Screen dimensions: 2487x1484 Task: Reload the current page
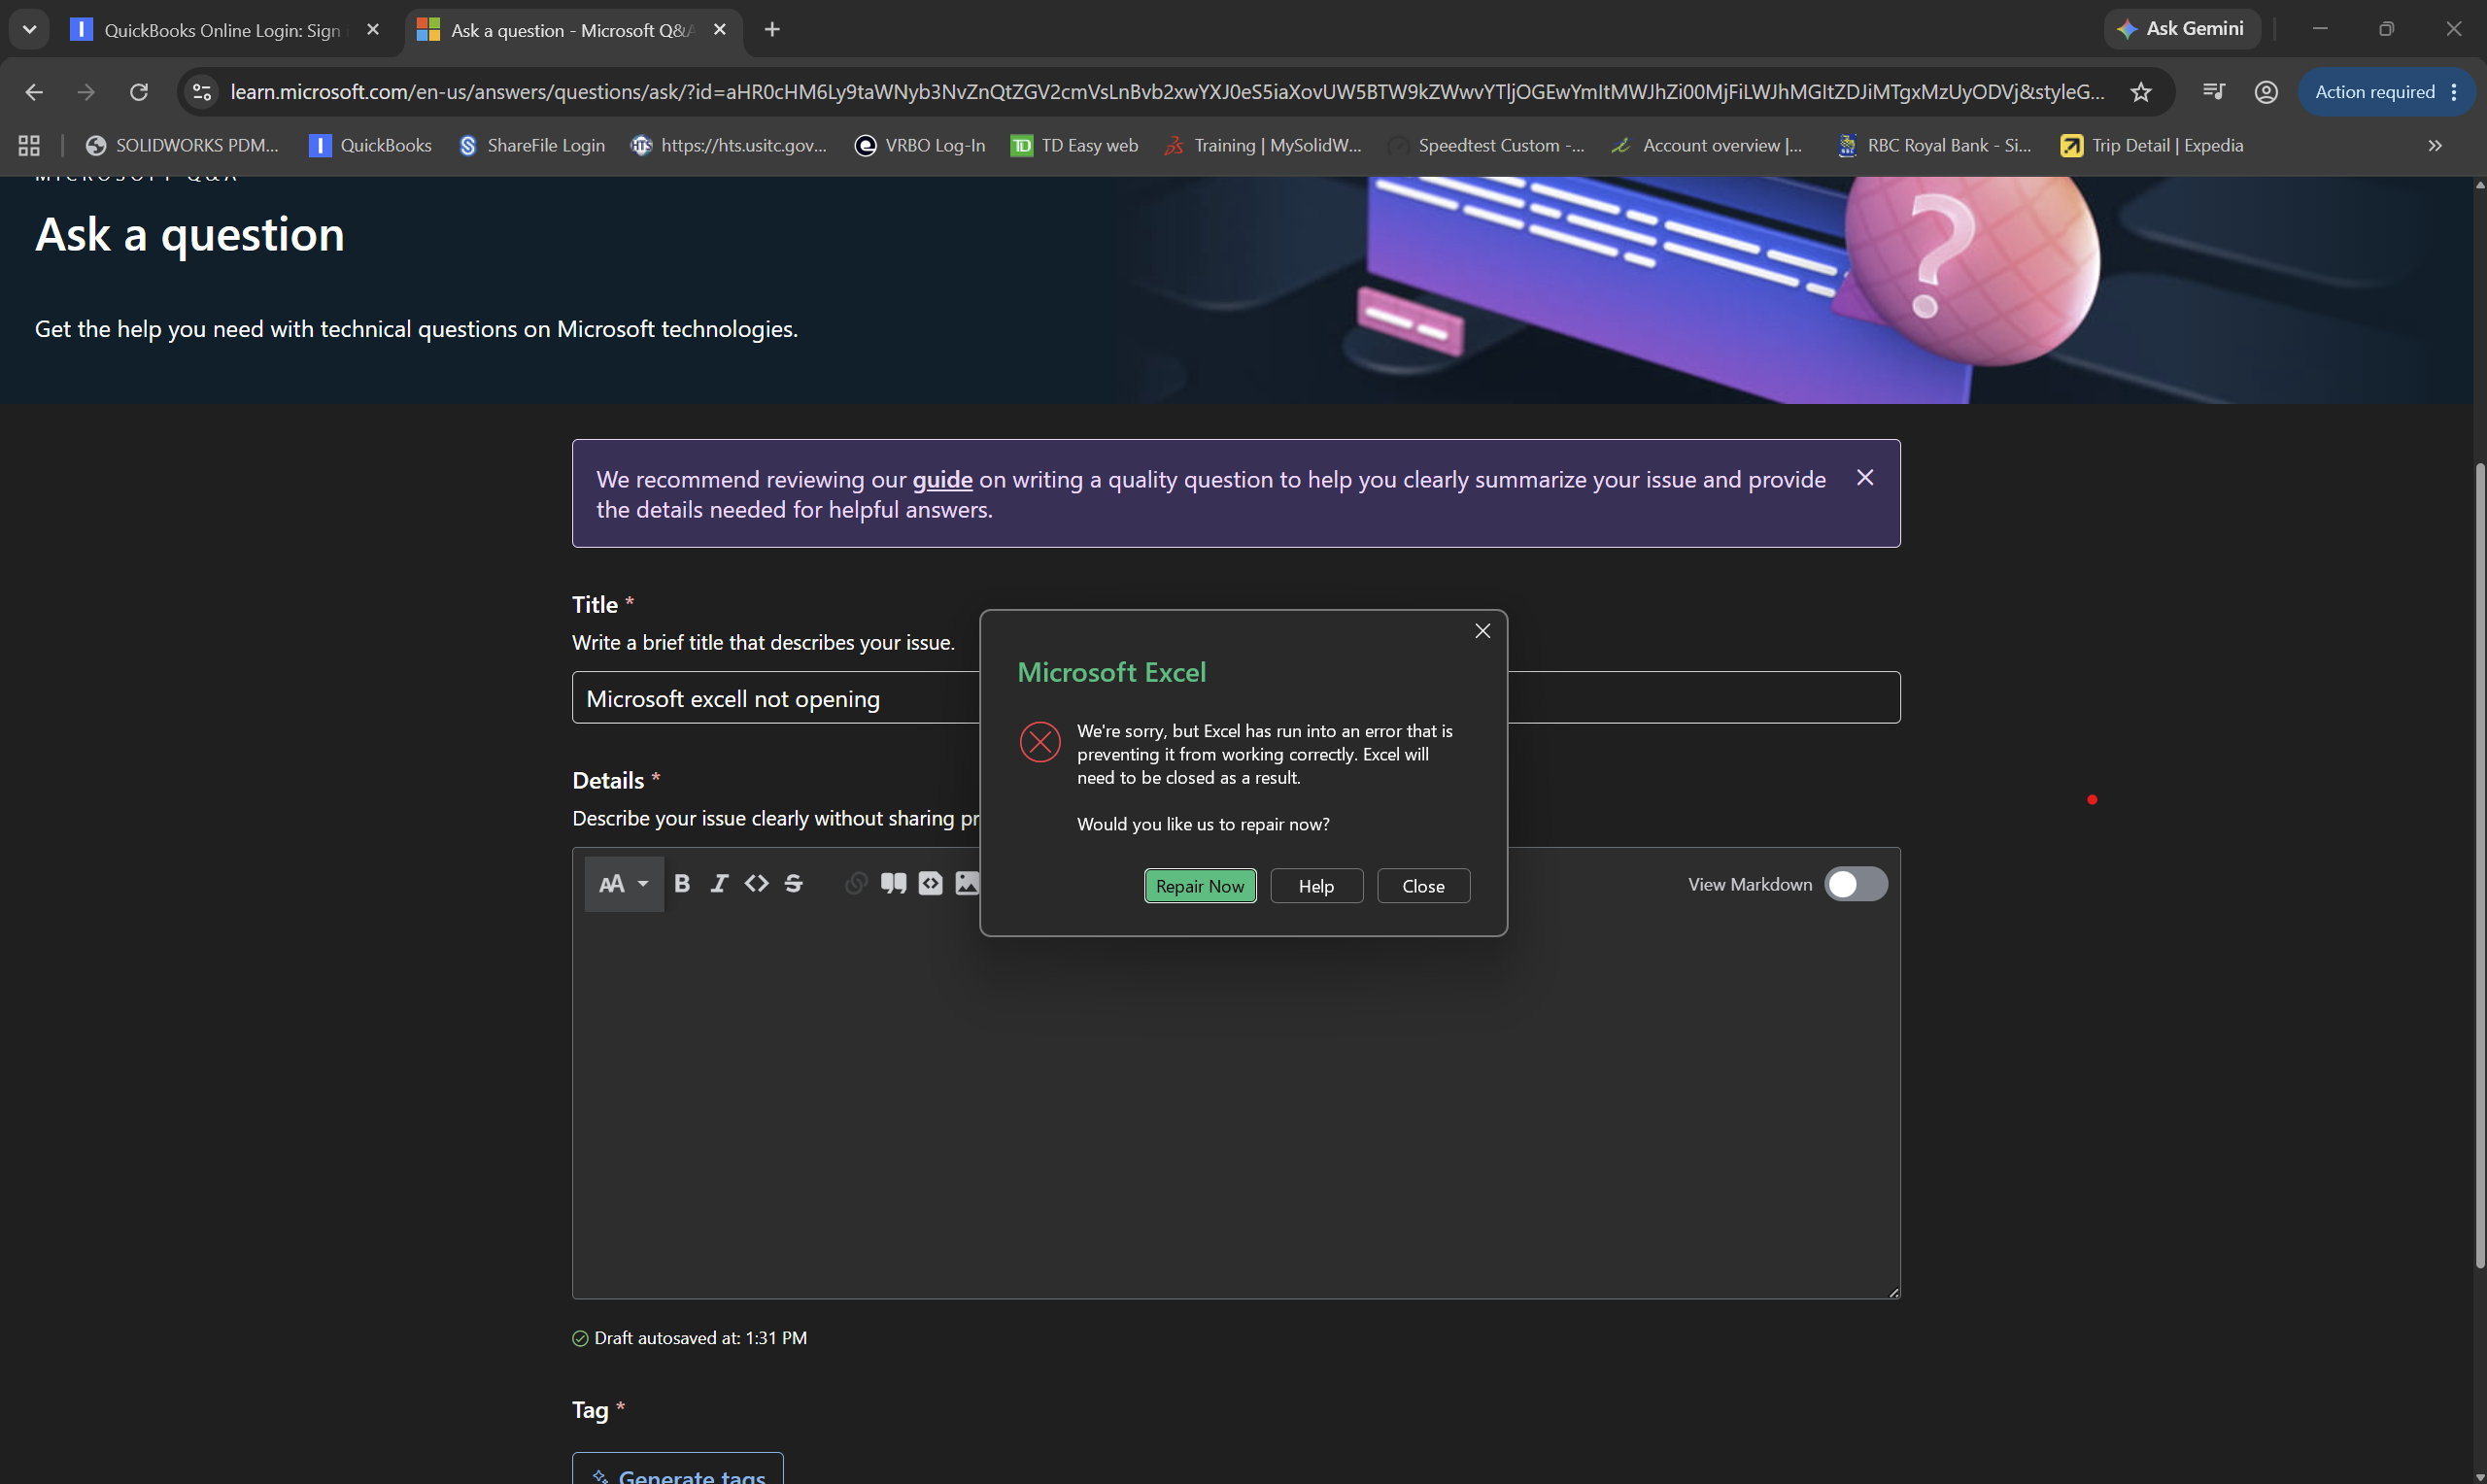(139, 92)
